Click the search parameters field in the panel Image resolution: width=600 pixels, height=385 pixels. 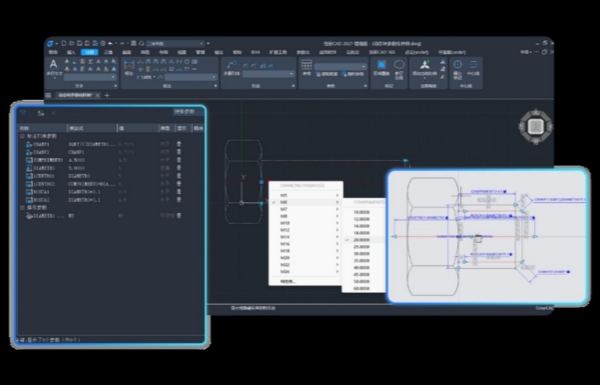click(188, 112)
